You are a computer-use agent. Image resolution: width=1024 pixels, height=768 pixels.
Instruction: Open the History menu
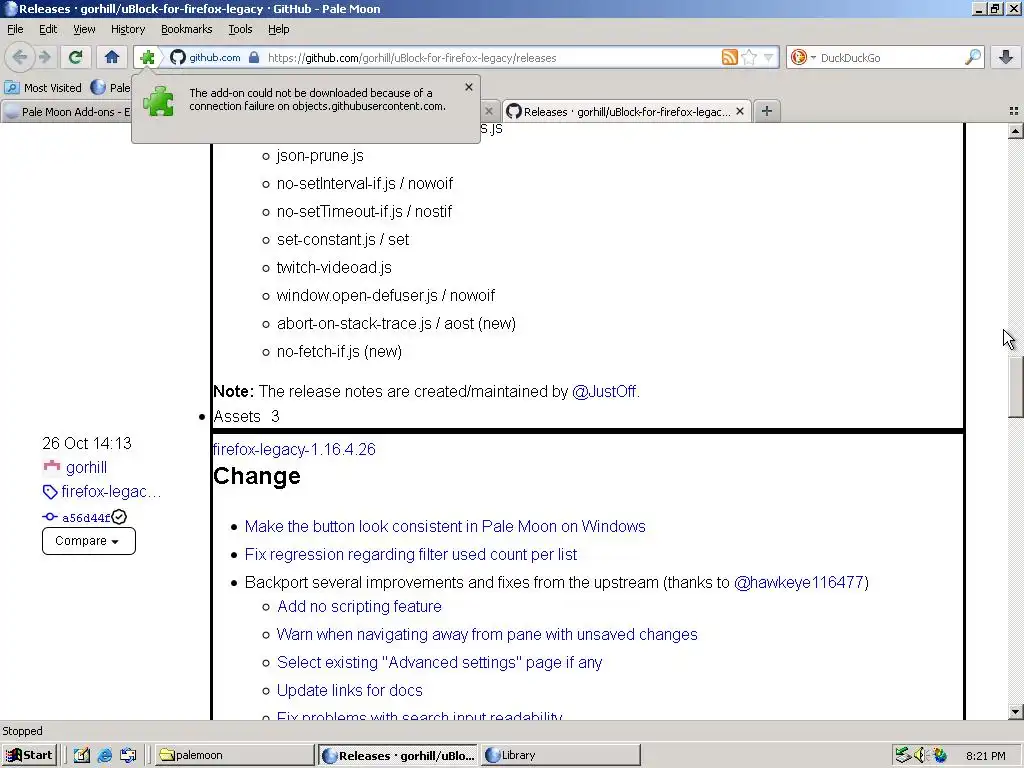click(127, 29)
